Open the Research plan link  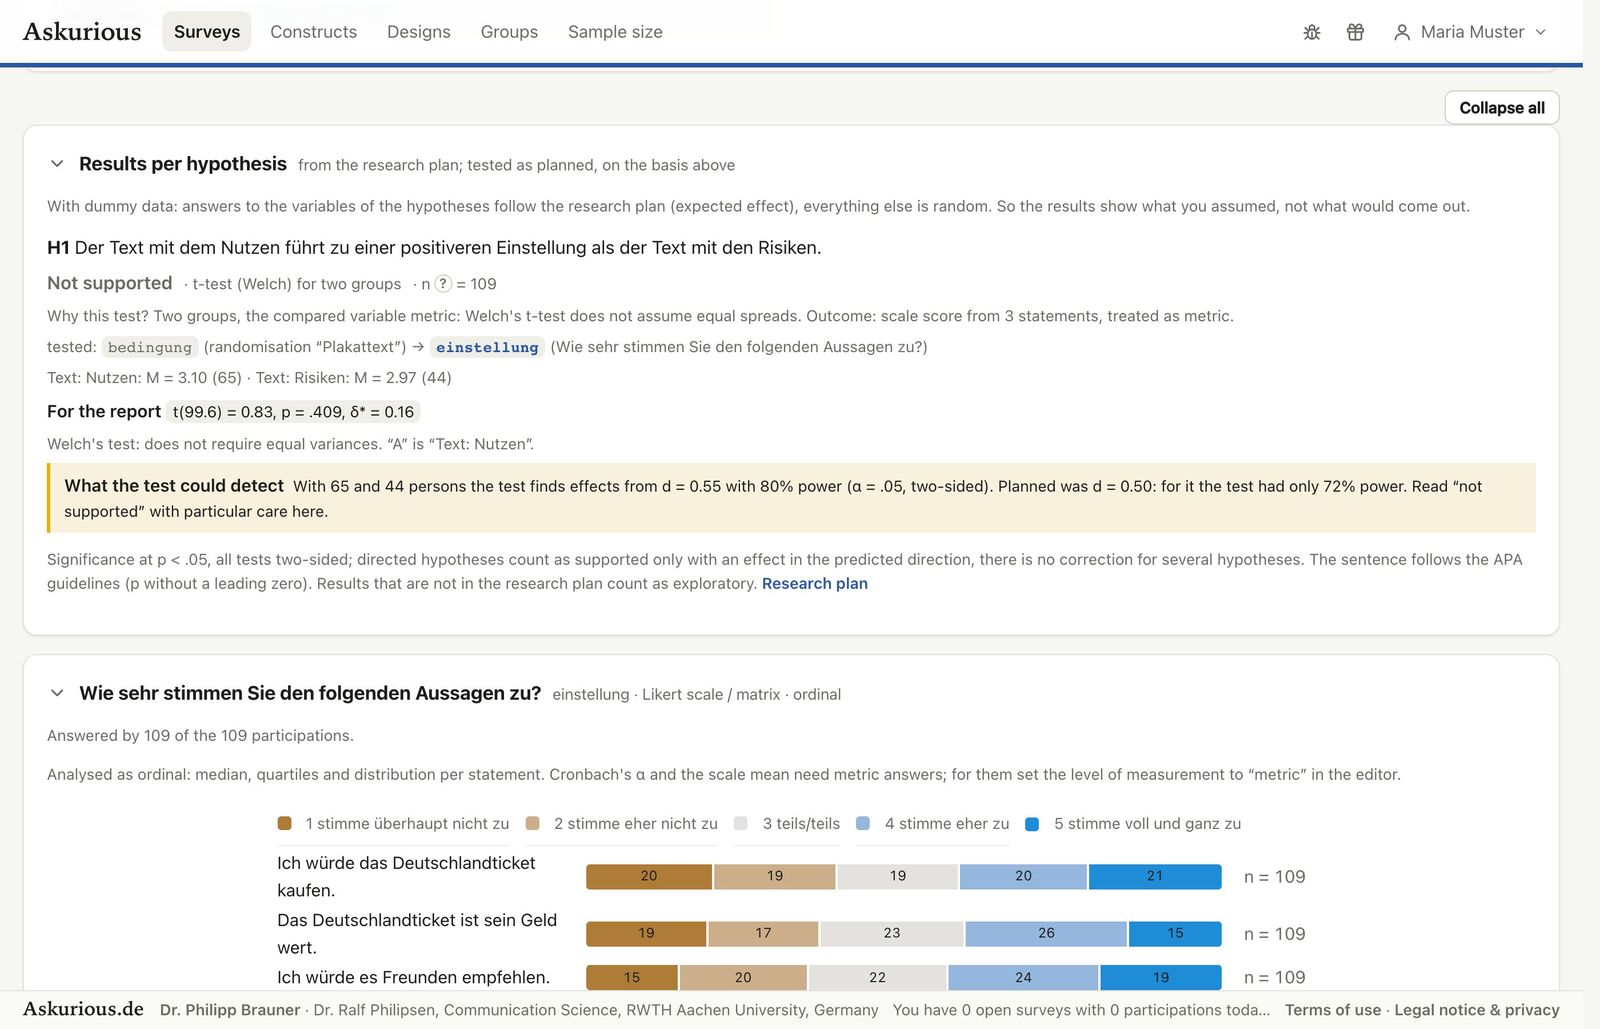click(x=815, y=584)
